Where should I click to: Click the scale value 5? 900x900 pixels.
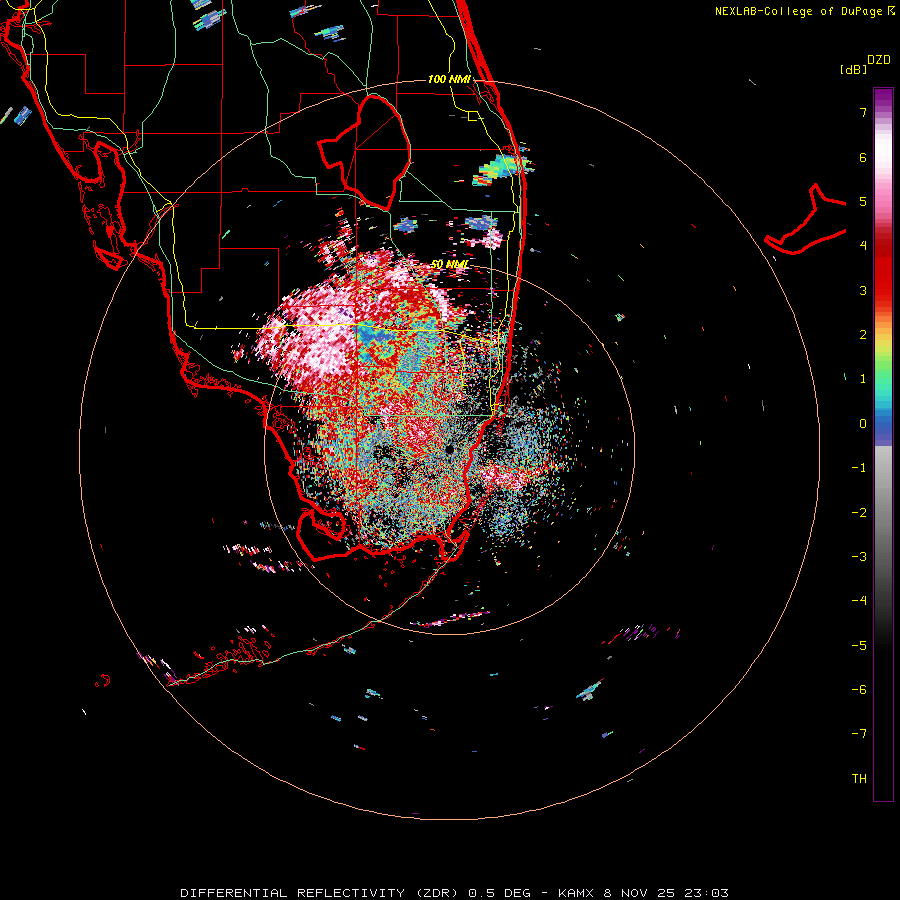(863, 201)
